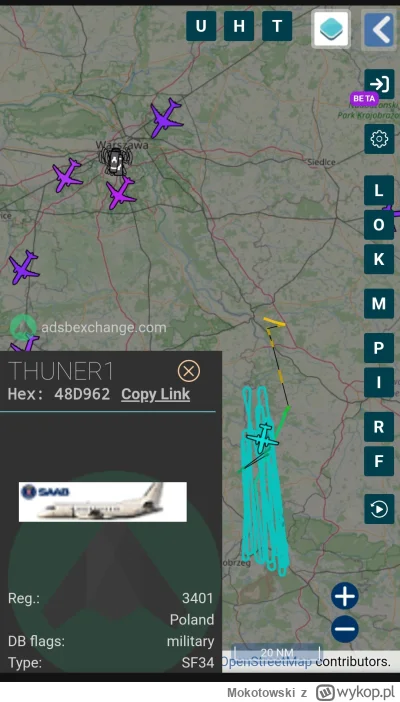Toggle the T filter button
This screenshot has width=400, height=702.
277,26
